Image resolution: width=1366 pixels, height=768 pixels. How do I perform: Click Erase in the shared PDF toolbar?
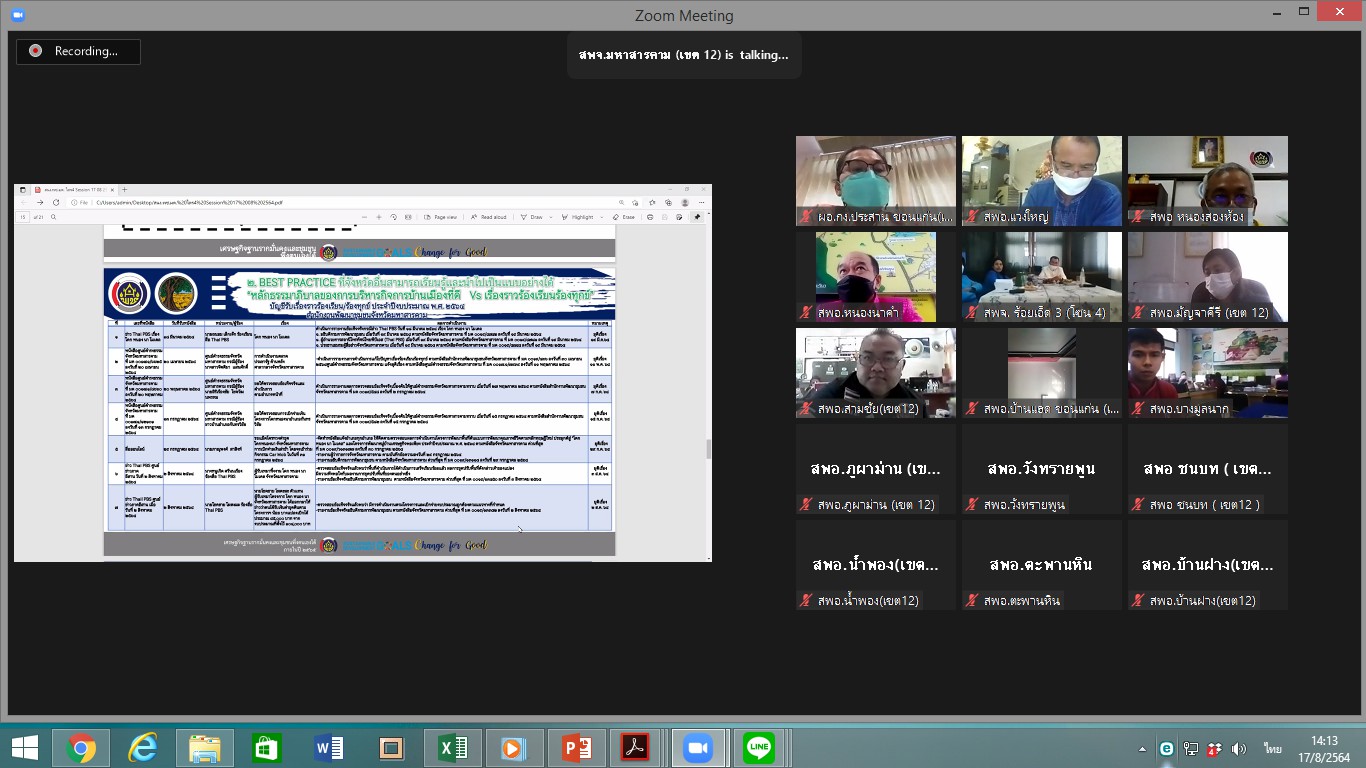pos(624,217)
